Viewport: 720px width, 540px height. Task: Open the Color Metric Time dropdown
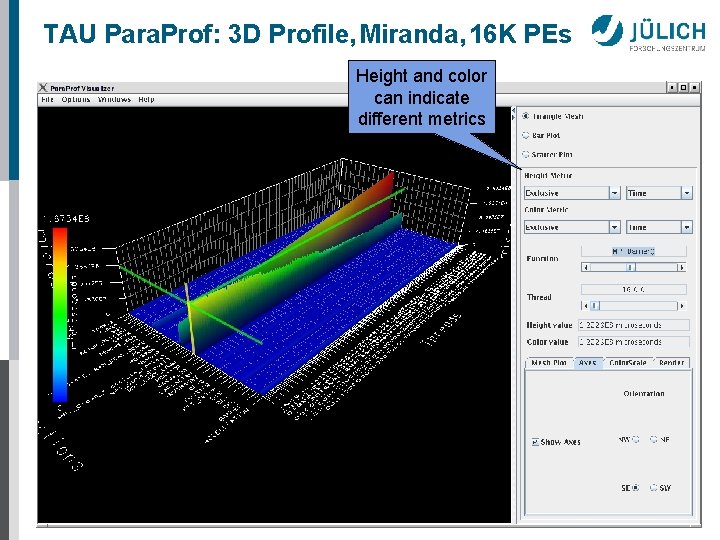click(x=659, y=227)
